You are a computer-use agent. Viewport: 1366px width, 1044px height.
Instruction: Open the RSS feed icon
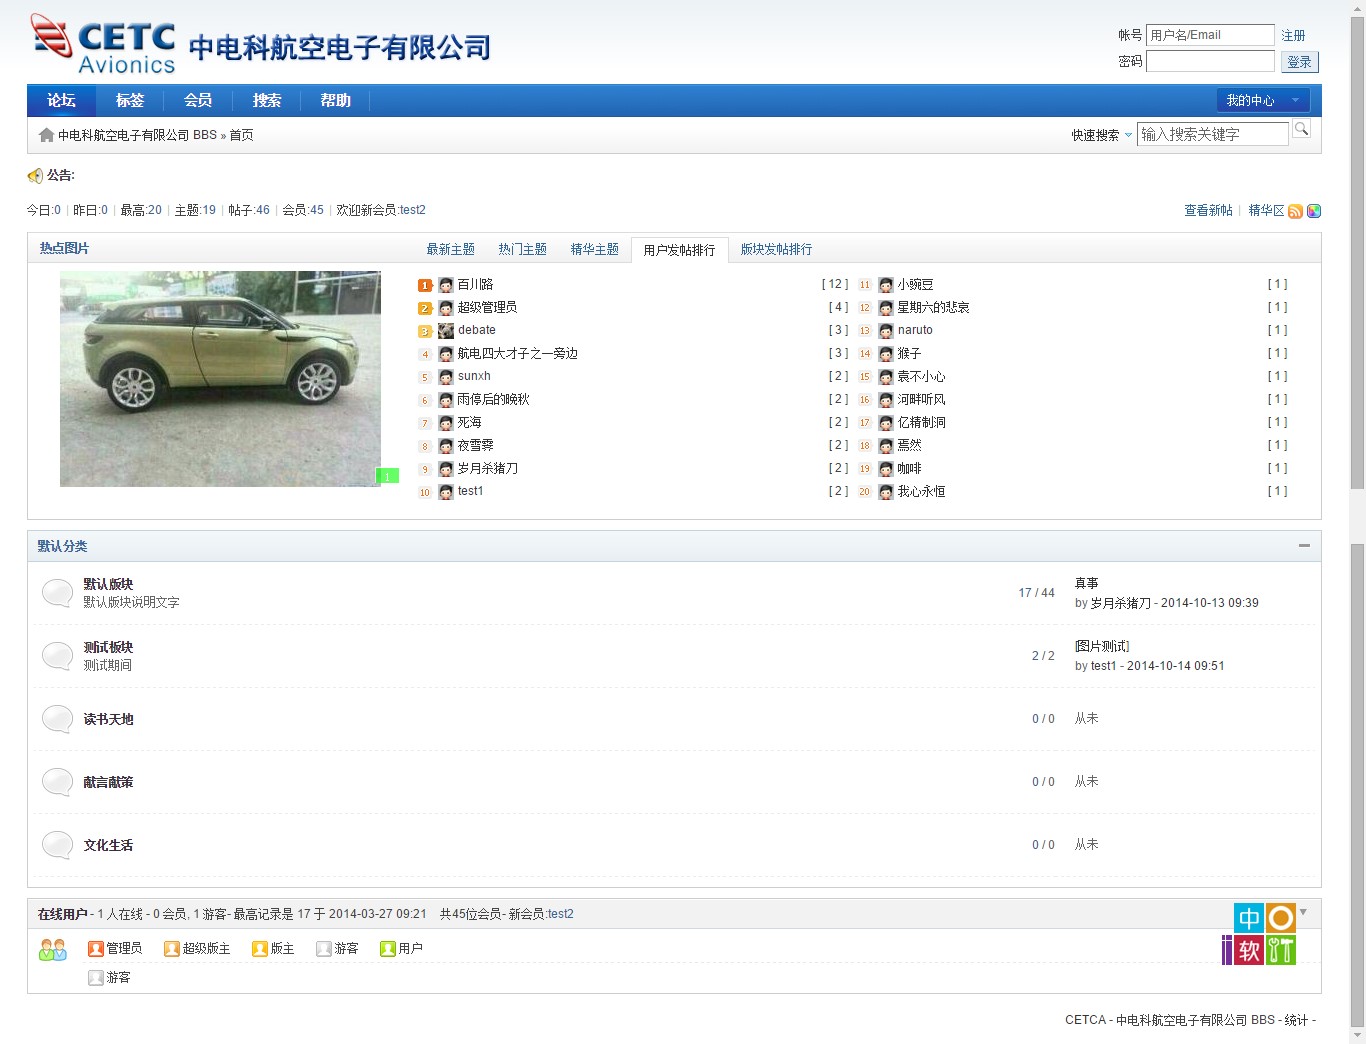click(x=1295, y=211)
